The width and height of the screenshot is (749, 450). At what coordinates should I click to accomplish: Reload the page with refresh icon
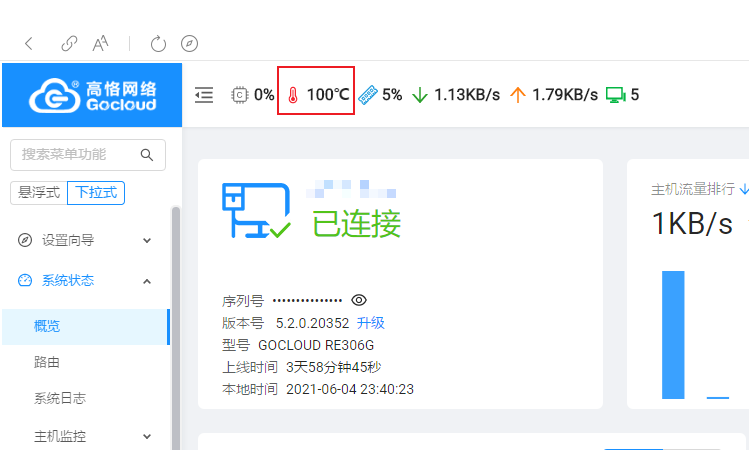pos(158,44)
